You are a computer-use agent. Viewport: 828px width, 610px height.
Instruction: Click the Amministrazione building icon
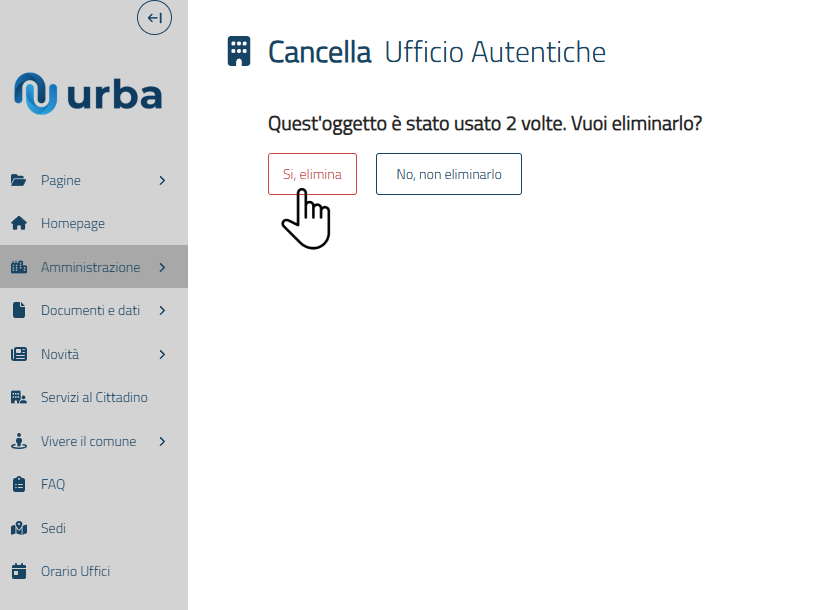pyautogui.click(x=18, y=268)
